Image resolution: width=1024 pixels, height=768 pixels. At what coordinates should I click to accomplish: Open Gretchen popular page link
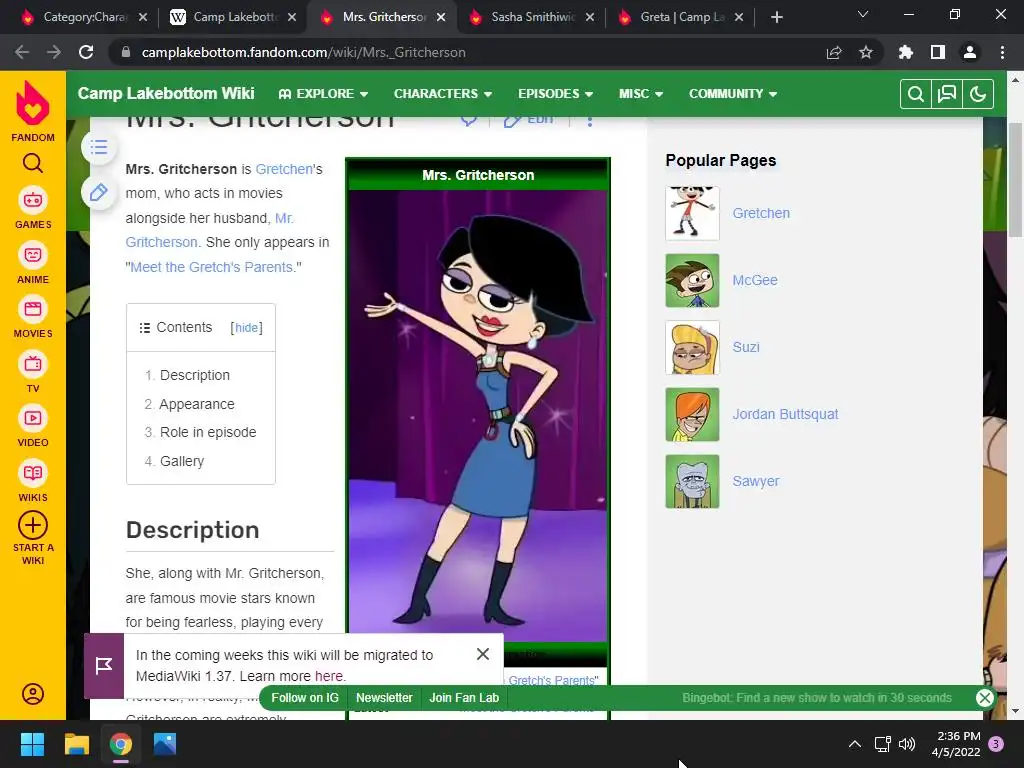[x=761, y=213]
